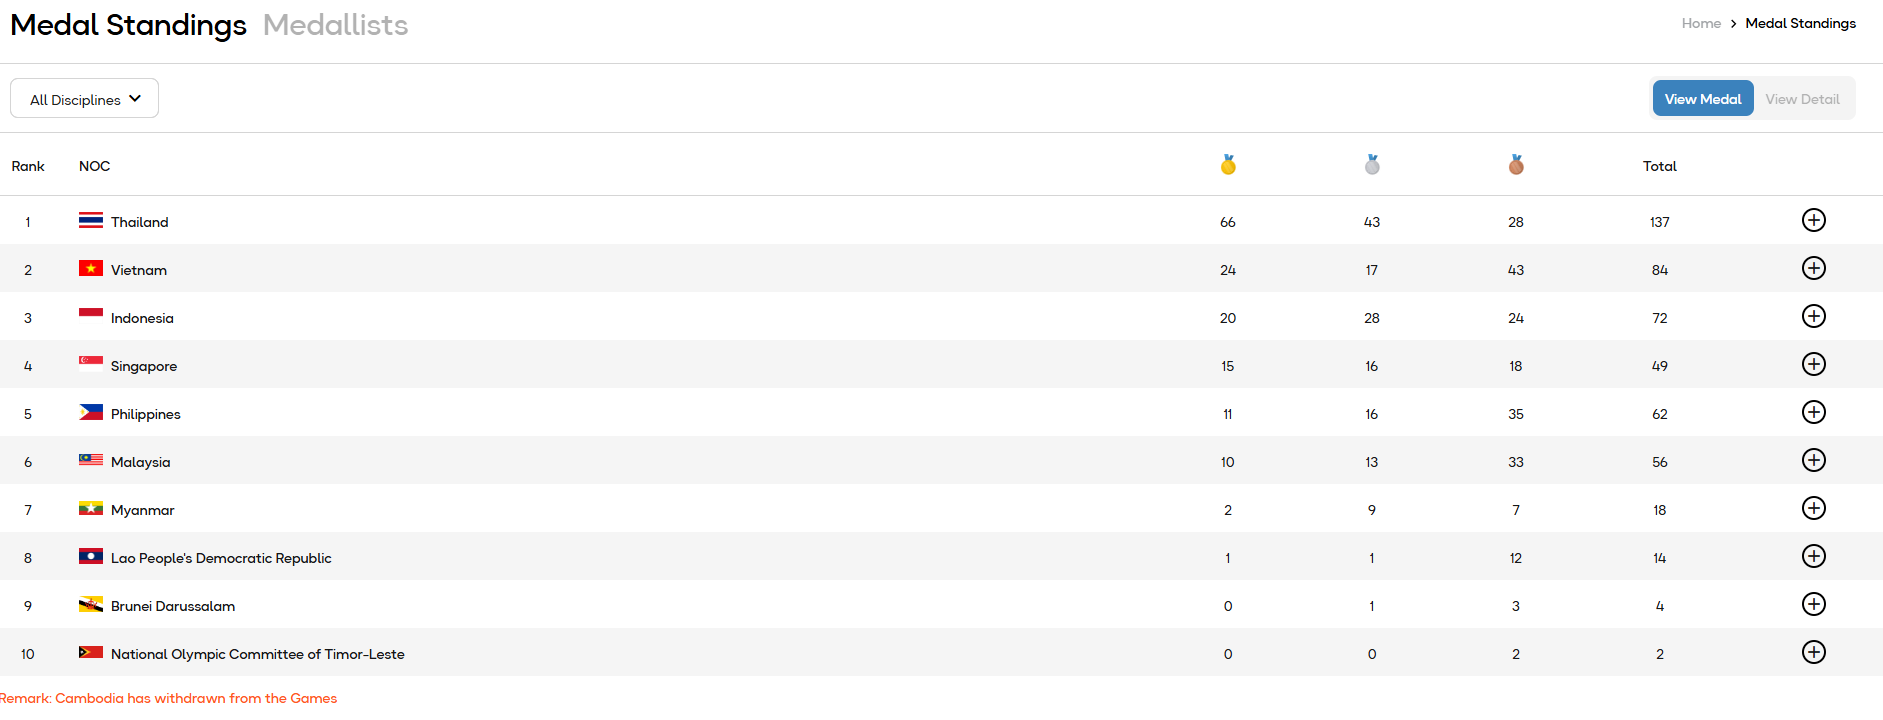
Task: Click the bronze medal column icon
Action: pyautogui.click(x=1516, y=165)
